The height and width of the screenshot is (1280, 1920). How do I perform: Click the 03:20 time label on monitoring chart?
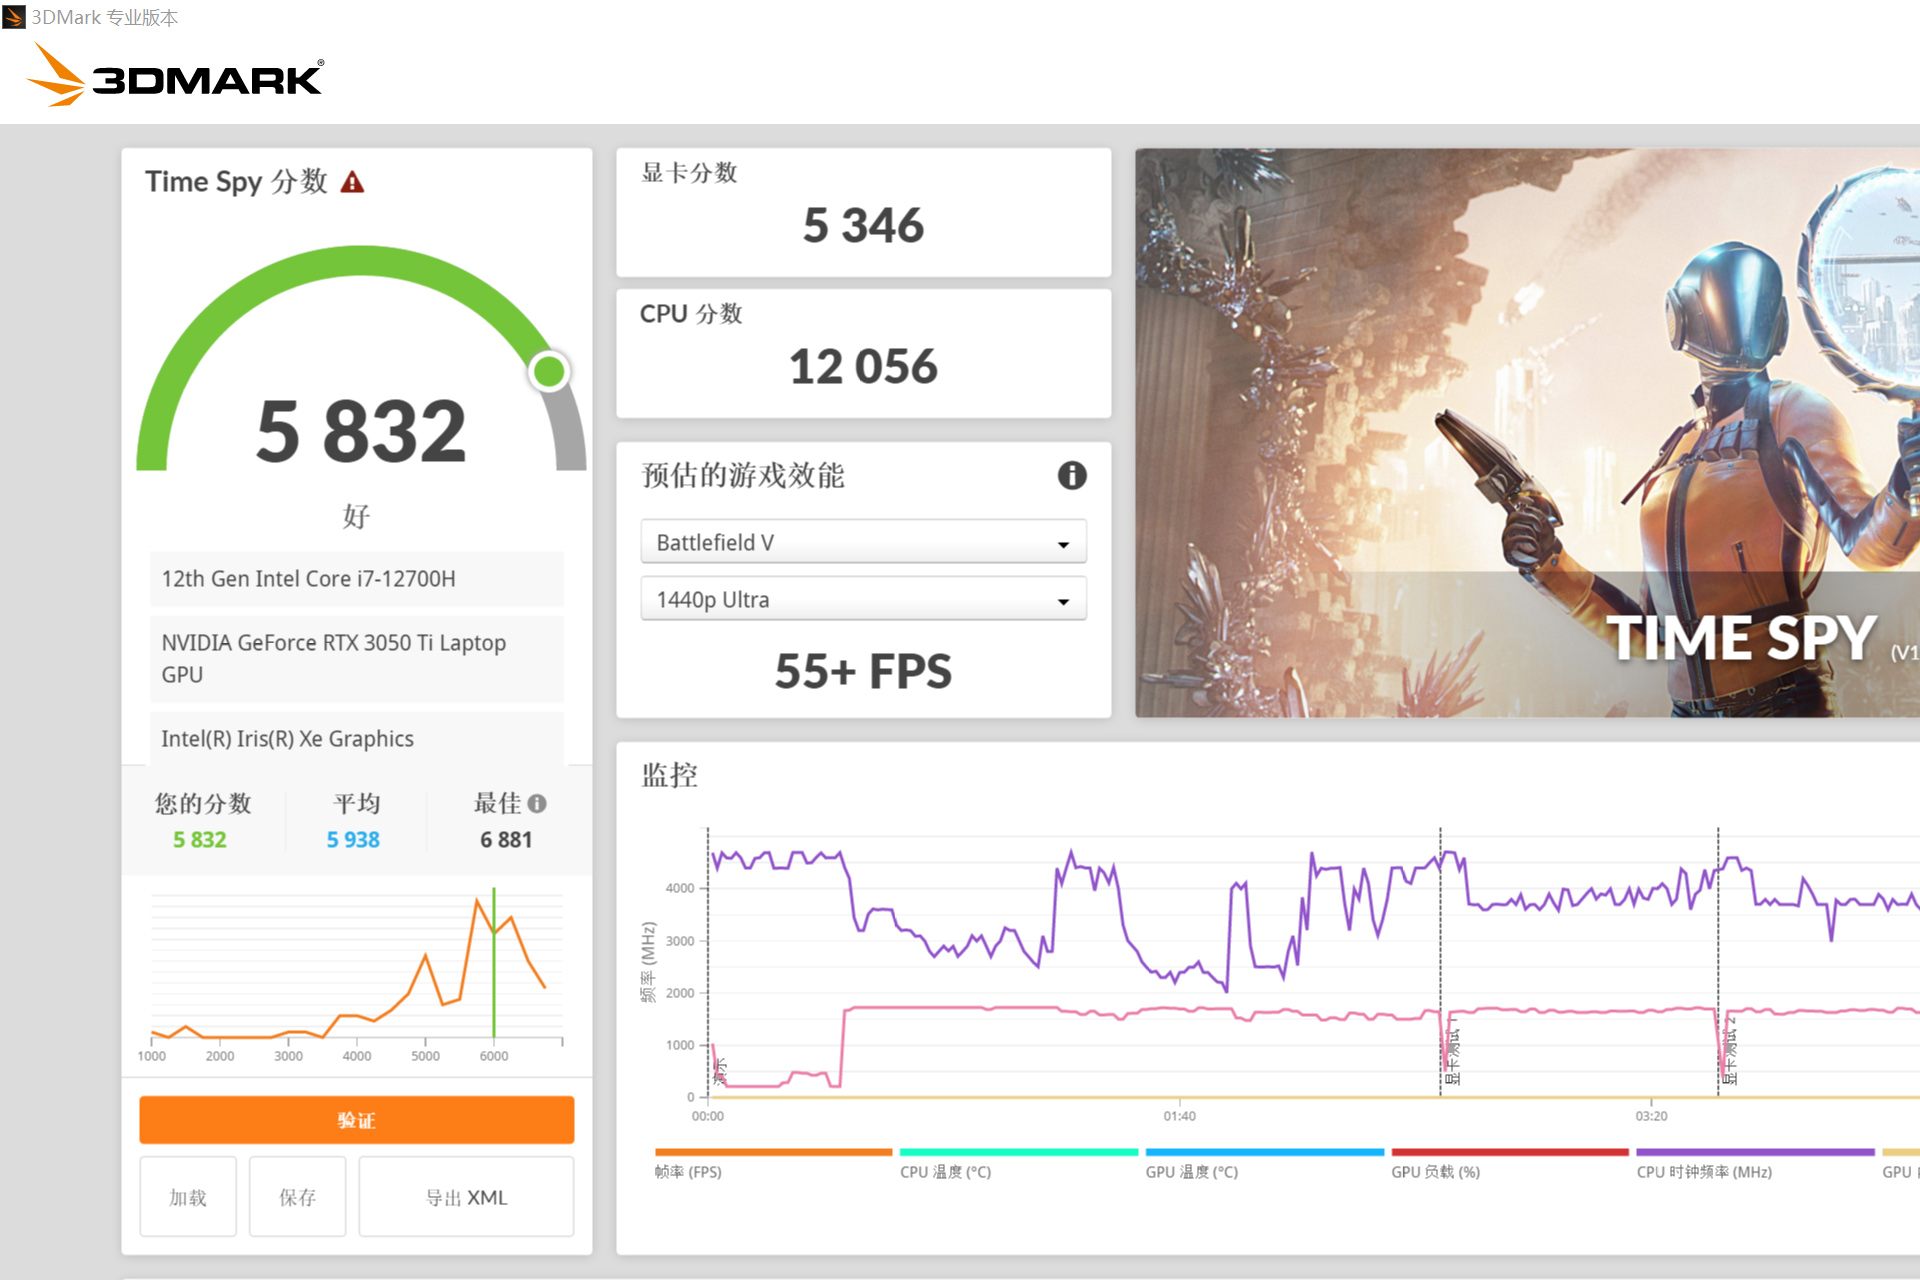1651,1116
